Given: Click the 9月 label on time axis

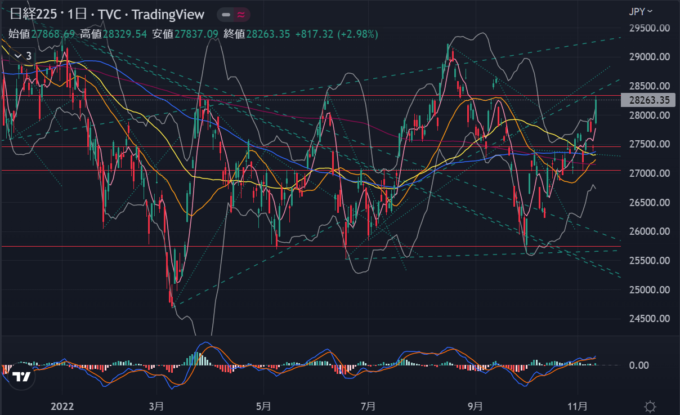Looking at the screenshot, I should coord(476,406).
